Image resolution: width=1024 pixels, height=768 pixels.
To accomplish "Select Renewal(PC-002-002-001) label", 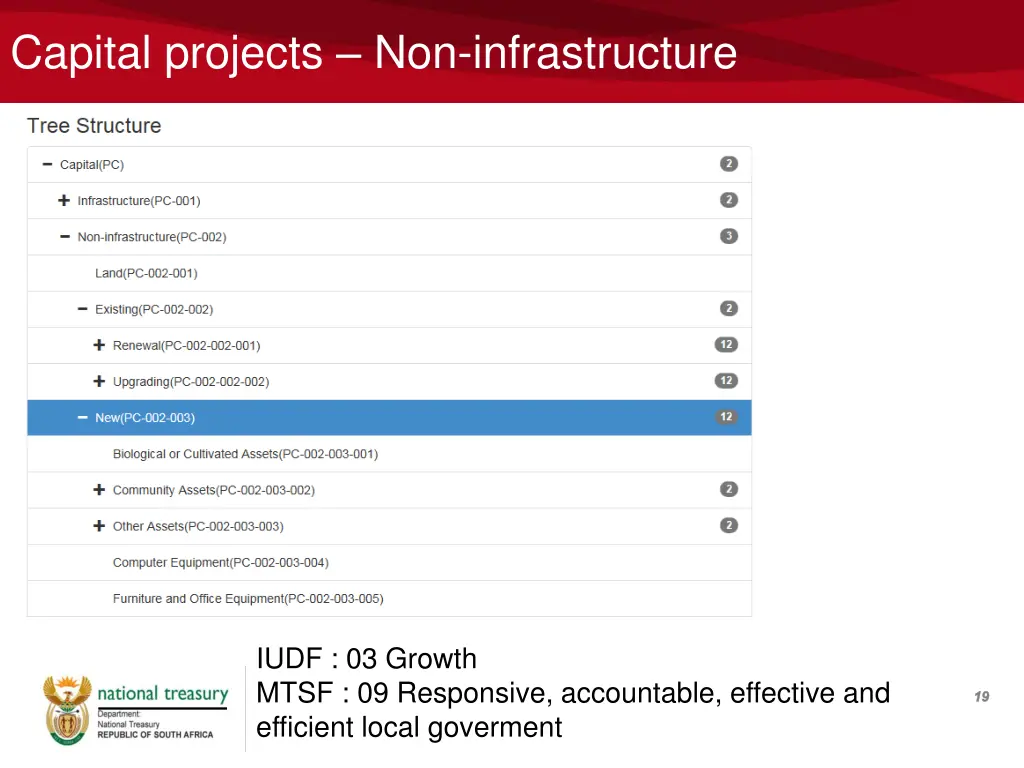I will pyautogui.click(x=187, y=345).
